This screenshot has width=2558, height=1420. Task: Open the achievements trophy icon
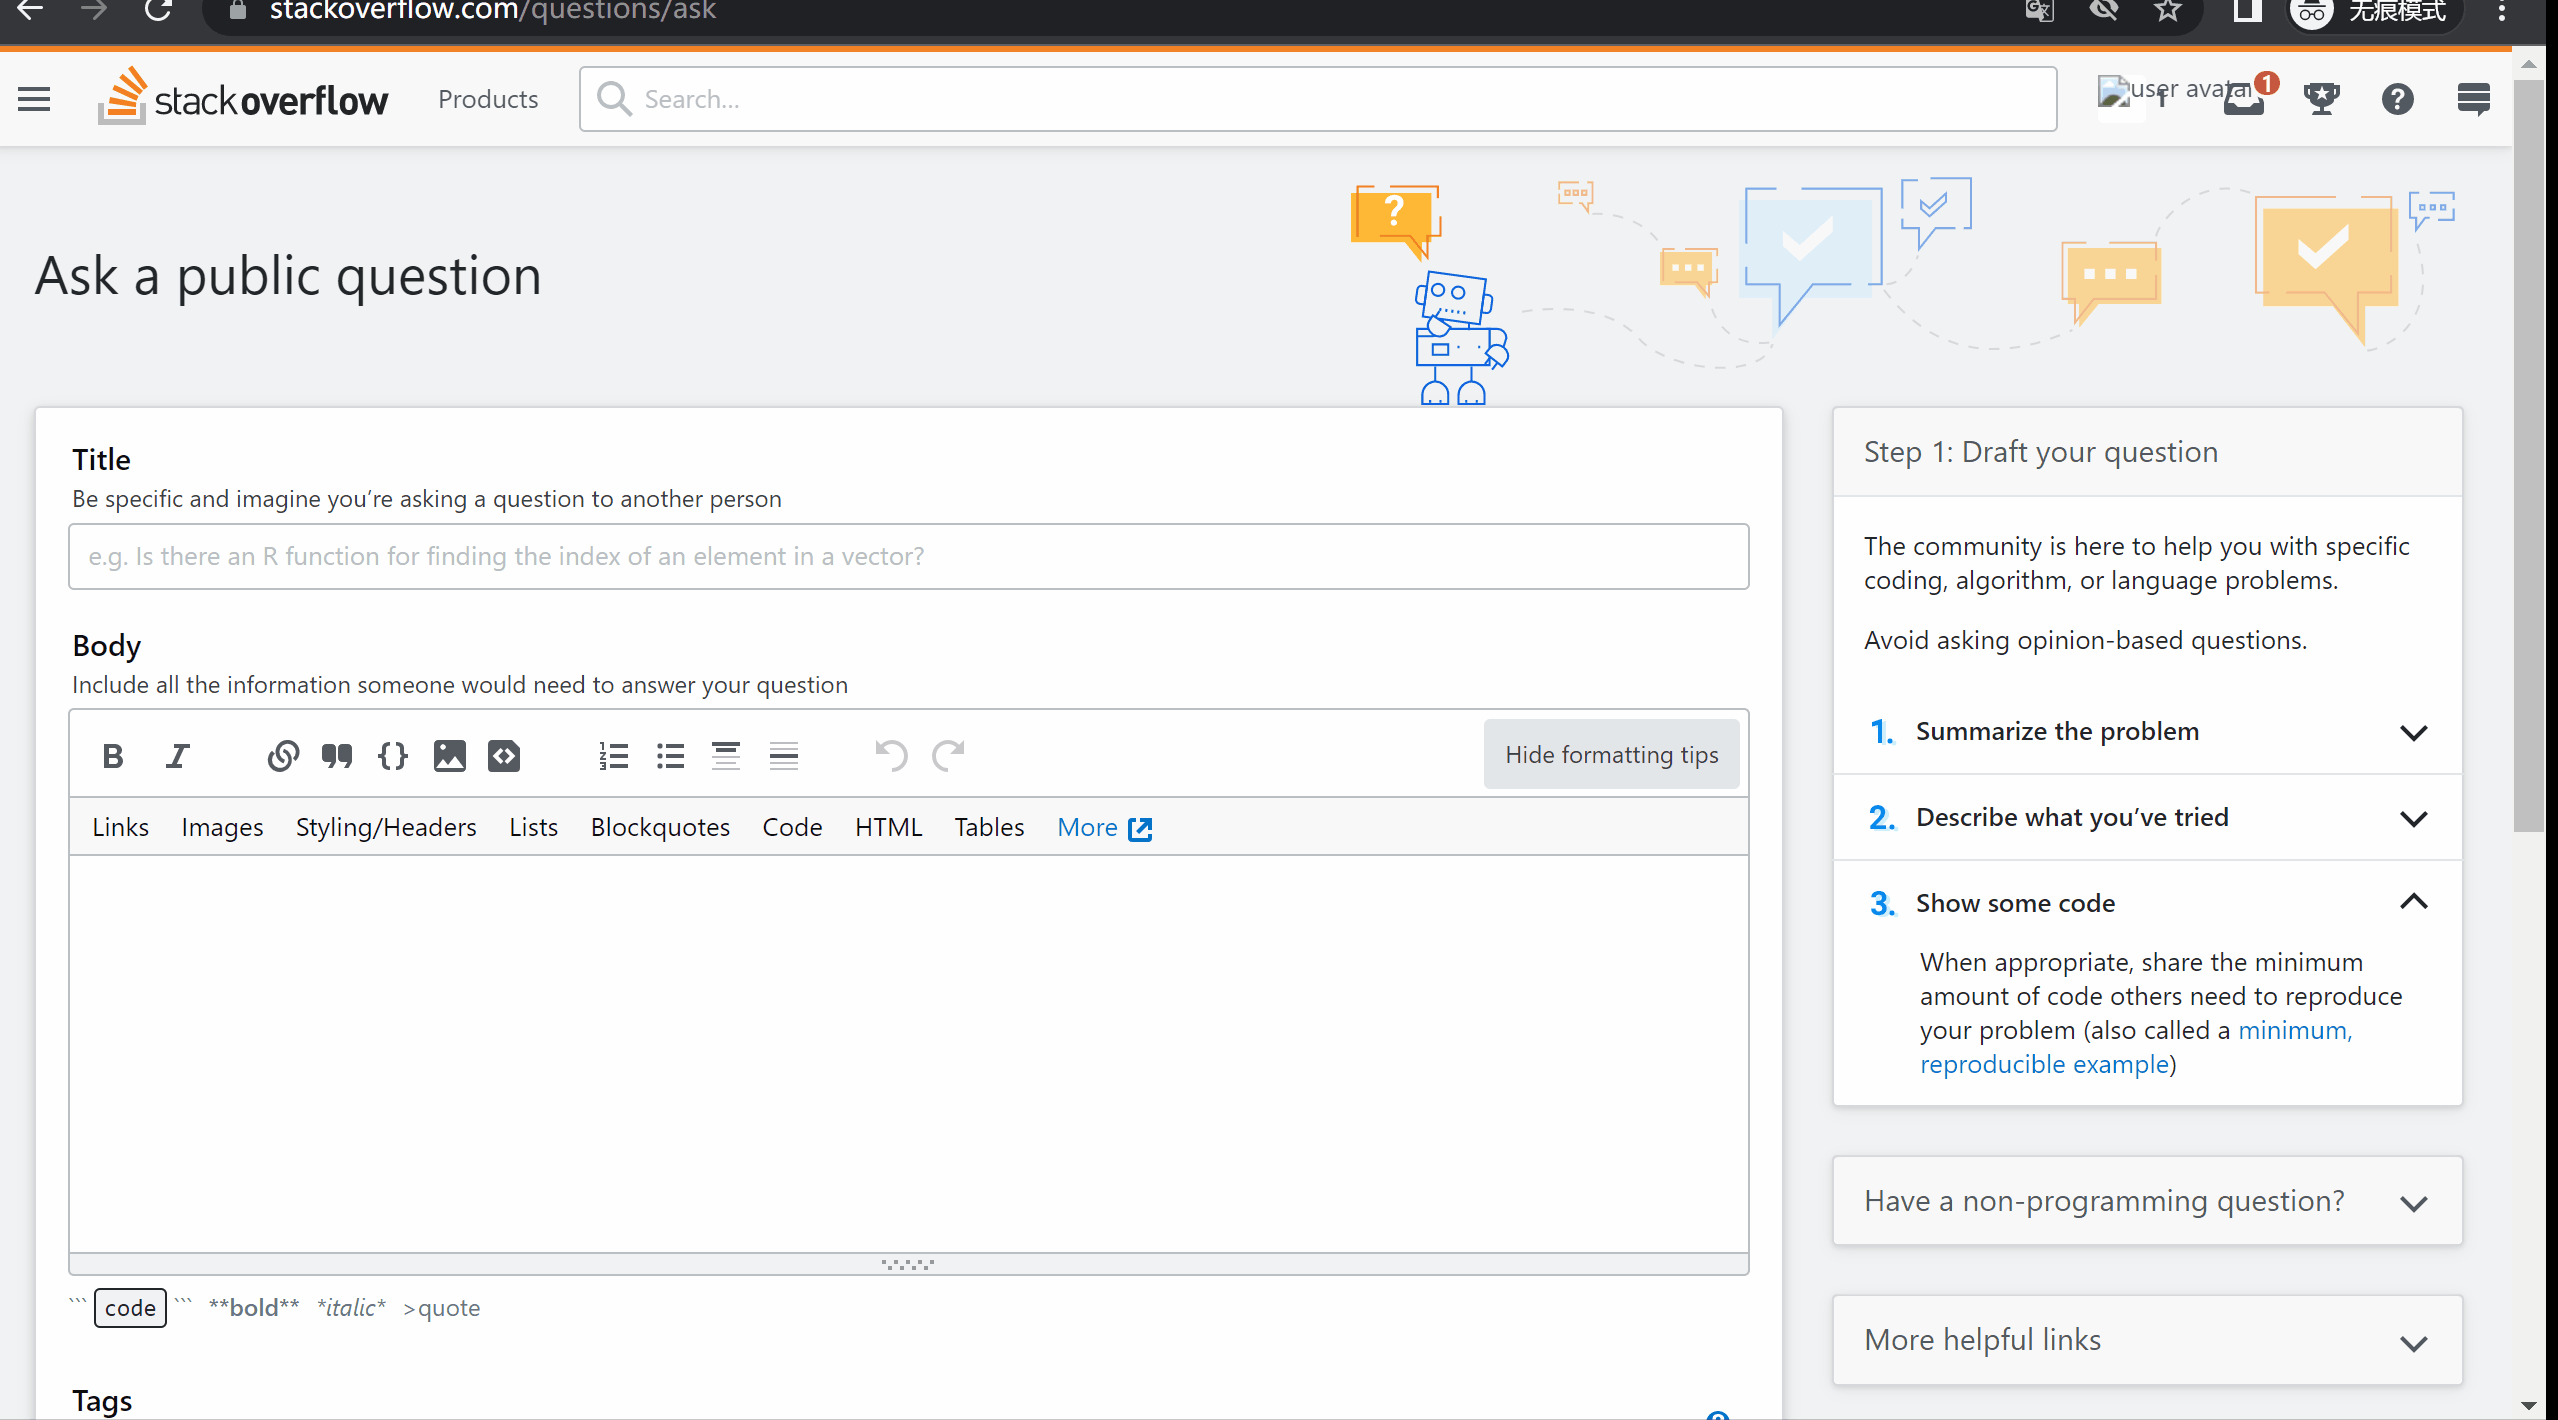(2321, 99)
